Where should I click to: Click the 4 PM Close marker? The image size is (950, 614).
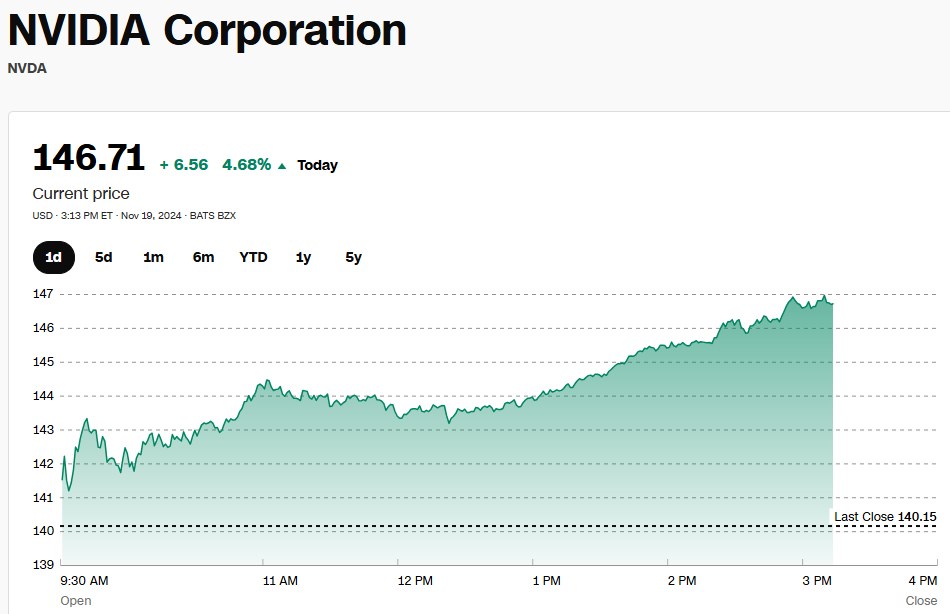[922, 589]
